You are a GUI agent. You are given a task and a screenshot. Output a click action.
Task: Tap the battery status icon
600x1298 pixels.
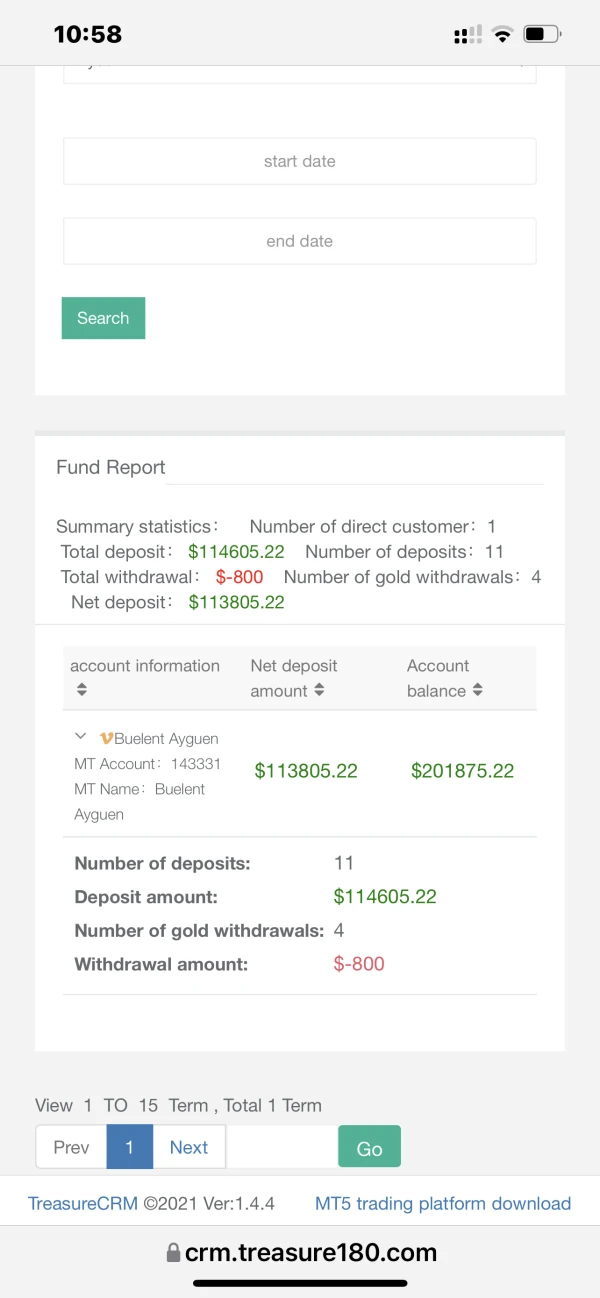click(x=542, y=35)
